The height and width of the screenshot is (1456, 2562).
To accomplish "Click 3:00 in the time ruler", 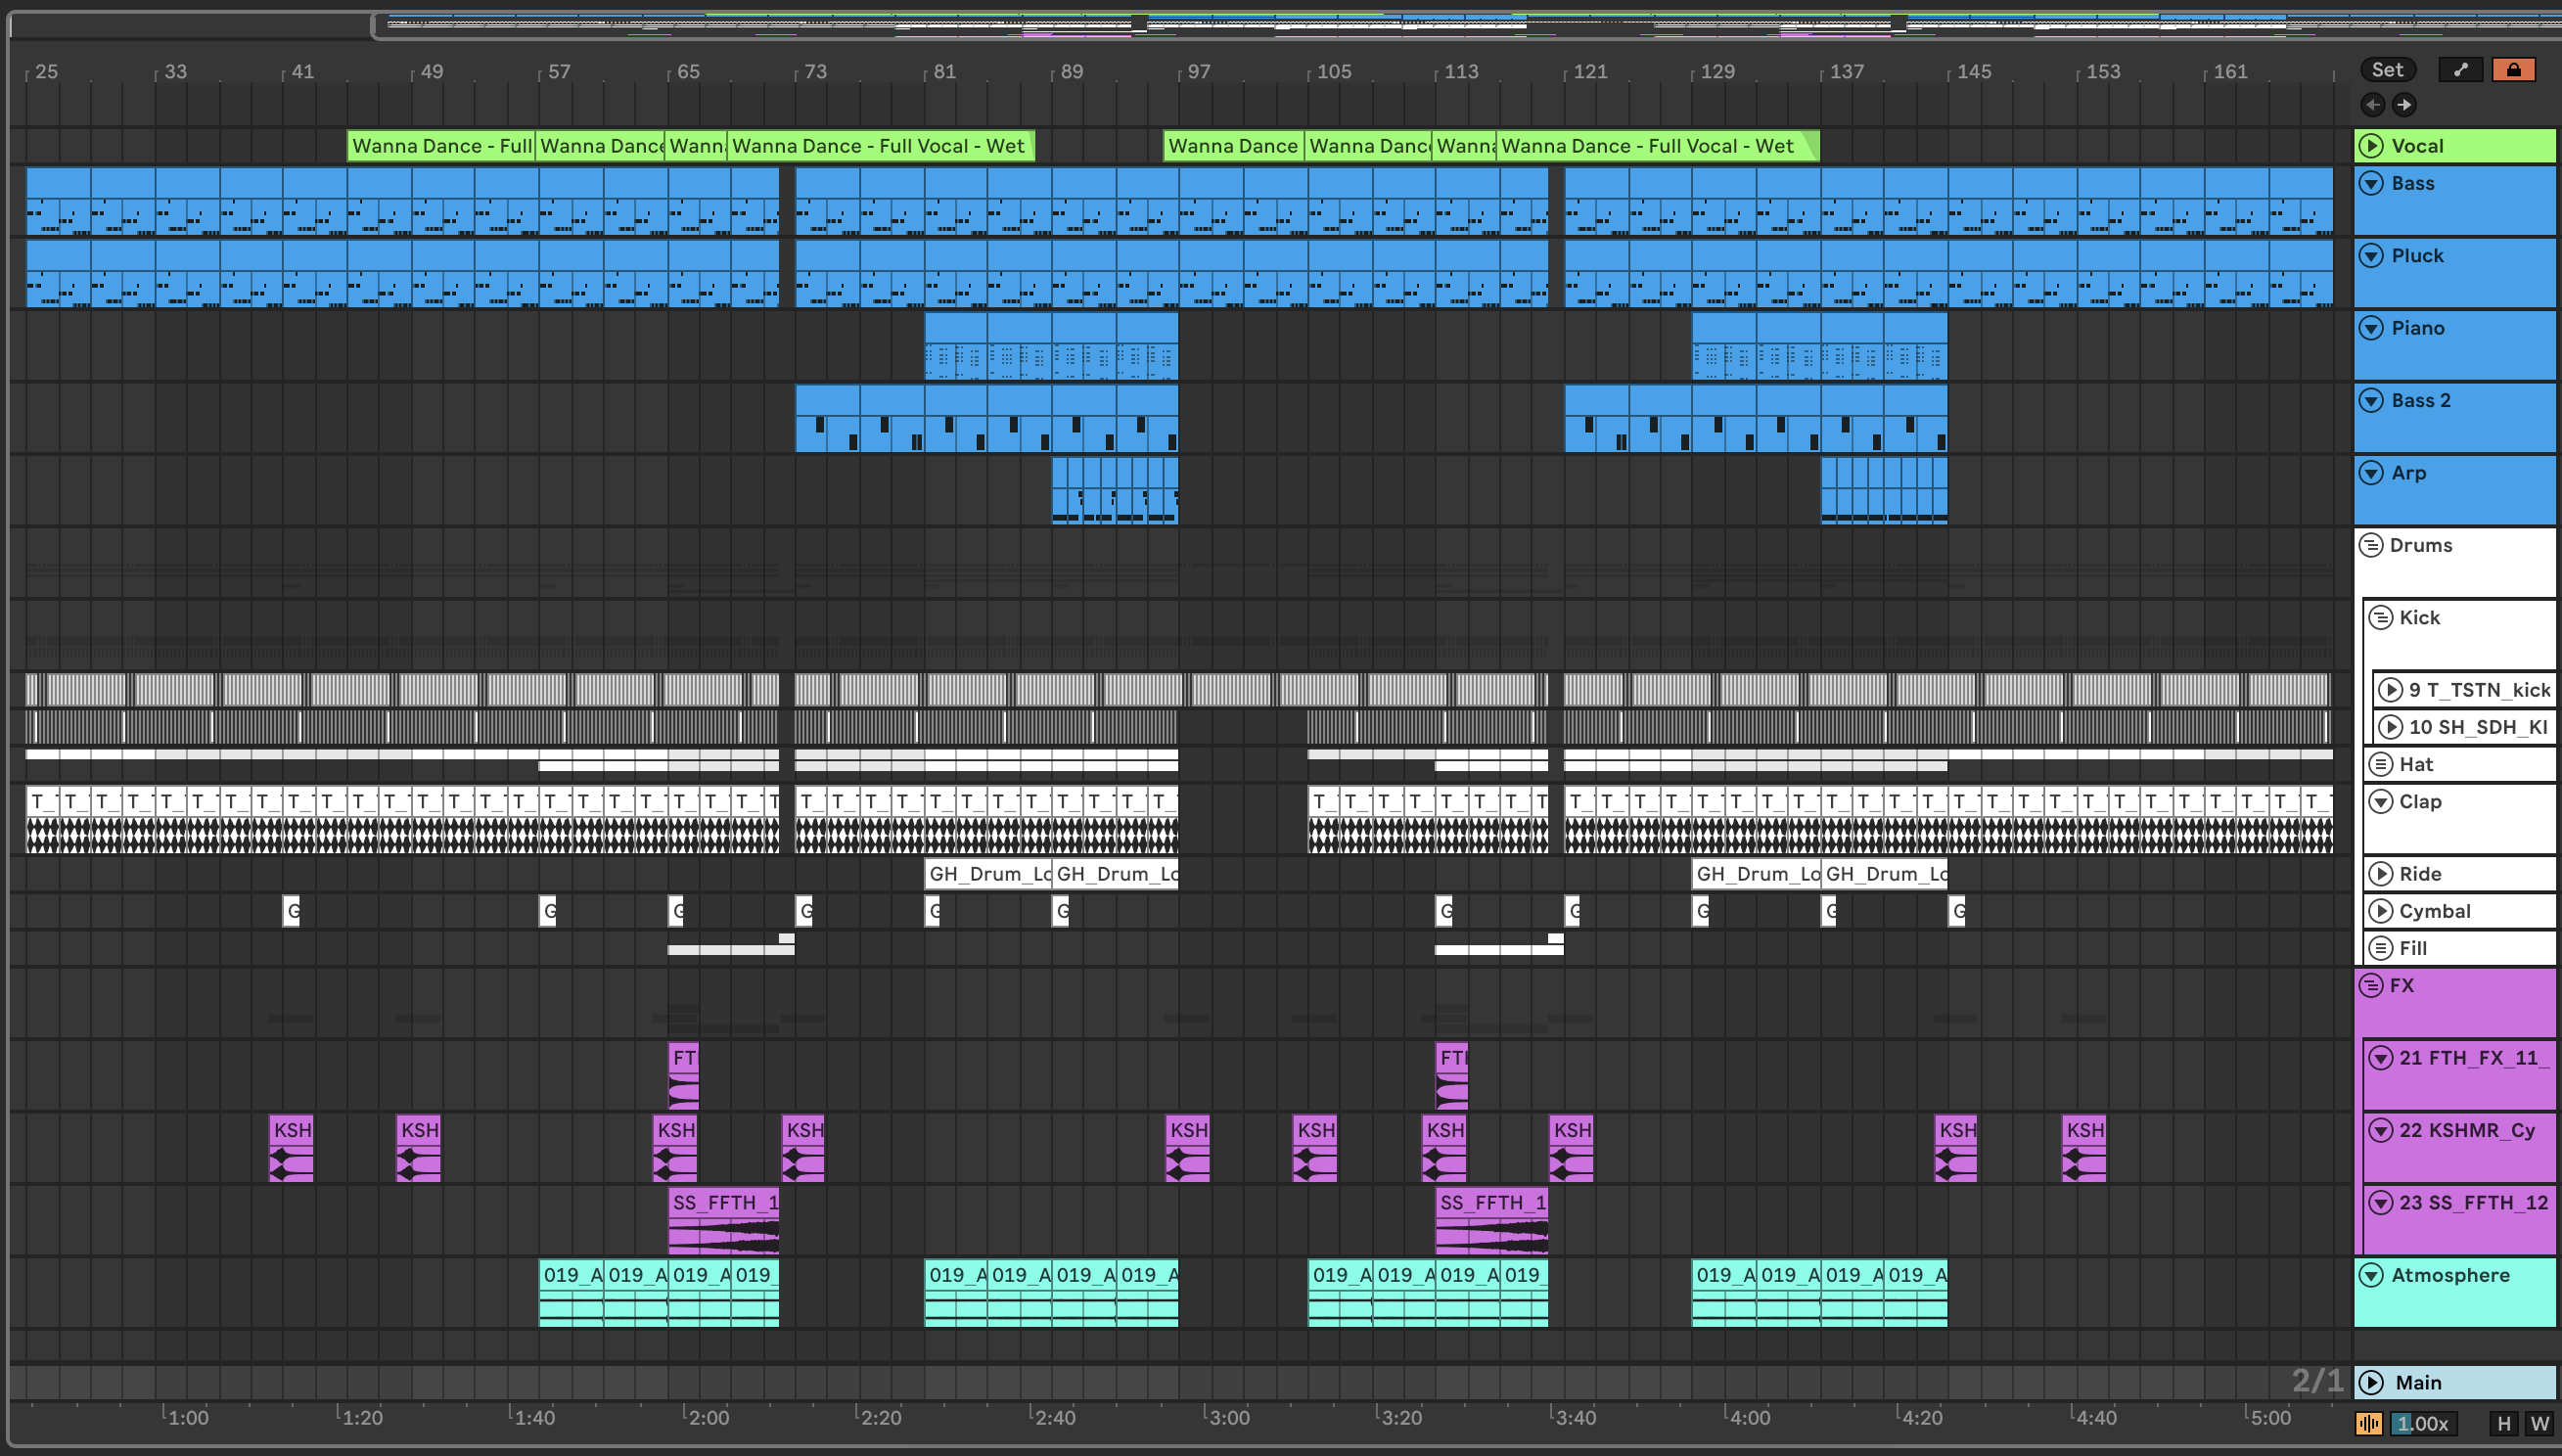I will click(x=1229, y=1417).
